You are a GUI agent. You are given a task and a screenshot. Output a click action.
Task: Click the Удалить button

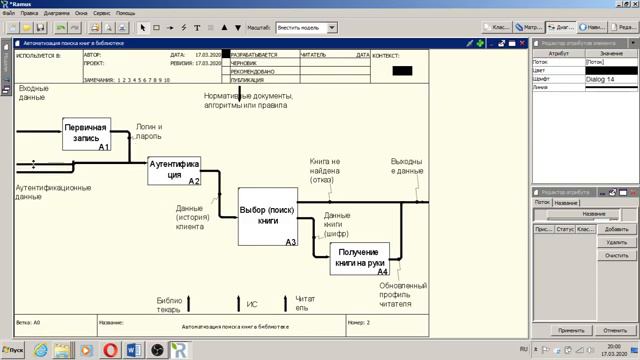coord(617,242)
